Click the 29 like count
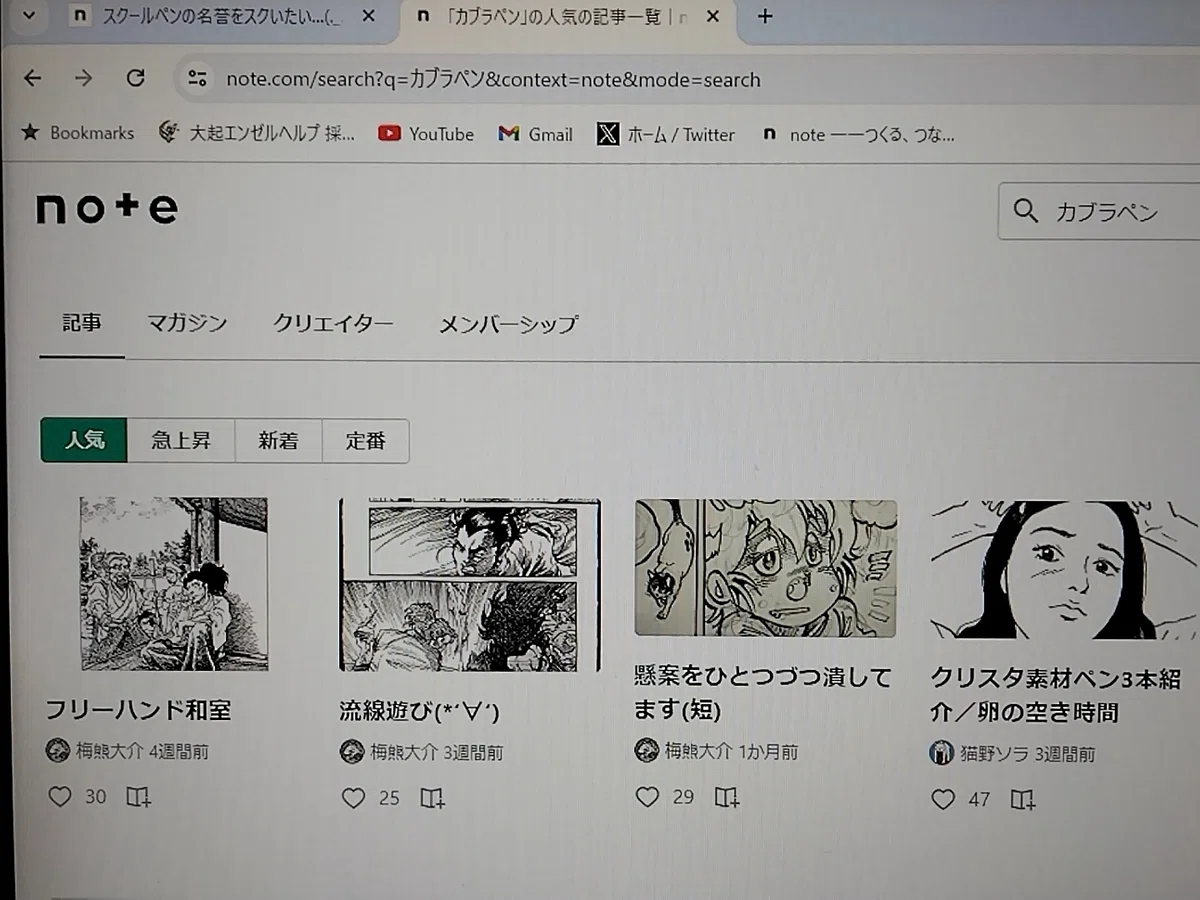This screenshot has width=1200, height=900. pyautogui.click(x=683, y=797)
